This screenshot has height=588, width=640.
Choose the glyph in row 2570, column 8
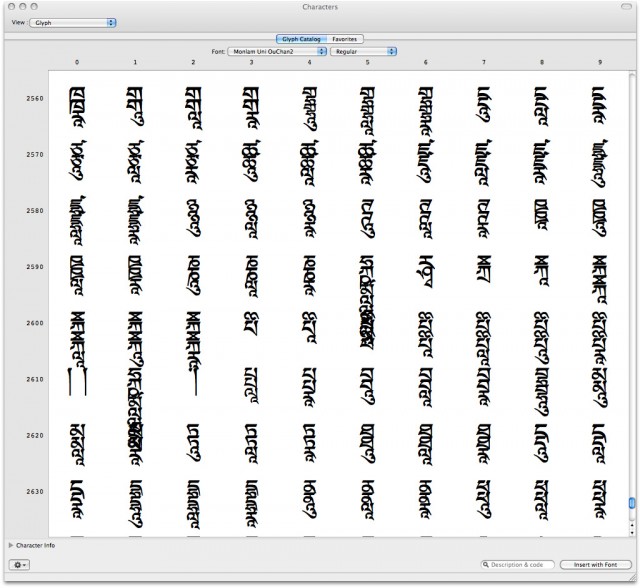542,156
